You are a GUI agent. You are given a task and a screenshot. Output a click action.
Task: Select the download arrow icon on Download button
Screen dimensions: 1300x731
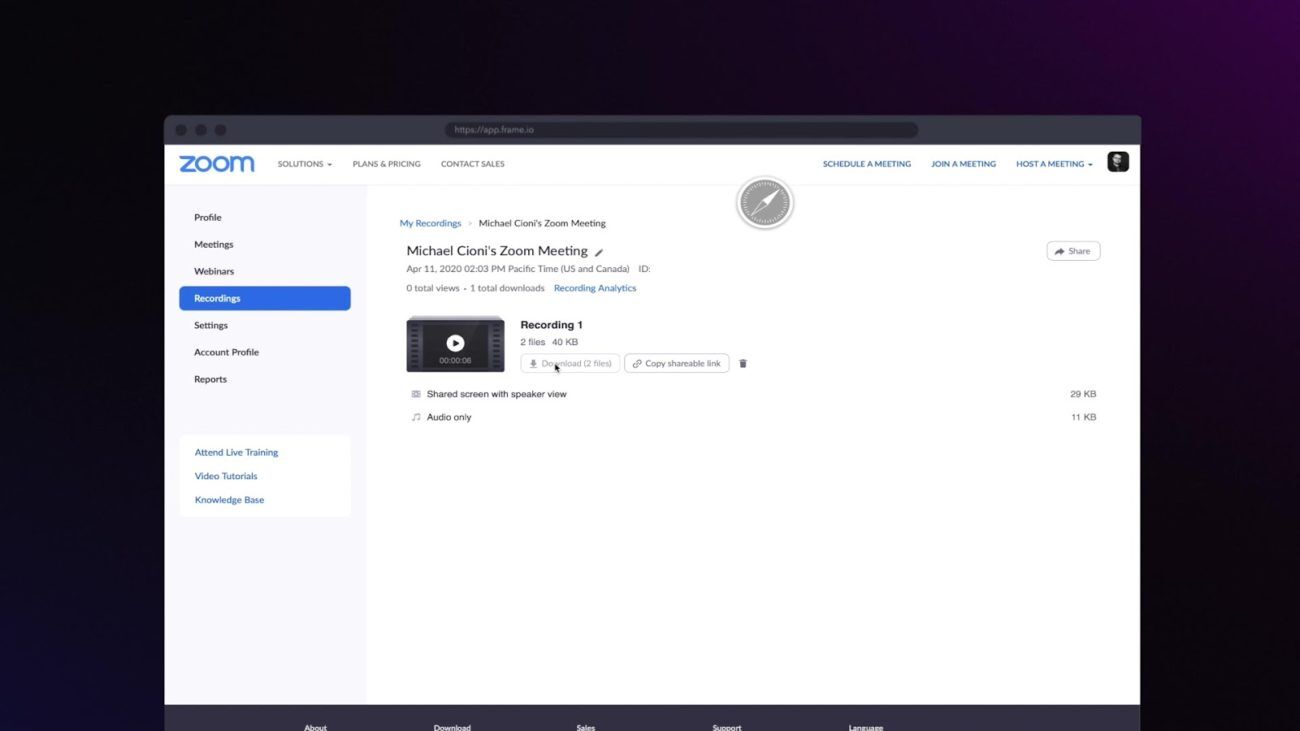(533, 363)
